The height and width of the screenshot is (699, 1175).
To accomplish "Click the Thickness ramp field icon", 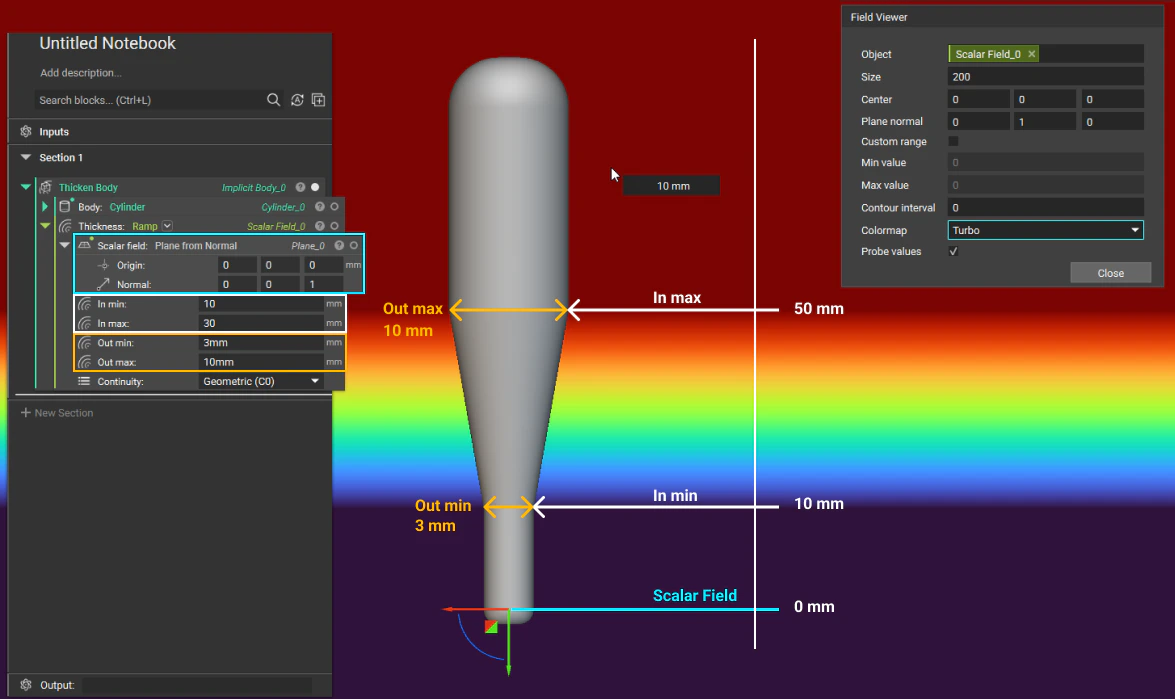I will (x=65, y=226).
